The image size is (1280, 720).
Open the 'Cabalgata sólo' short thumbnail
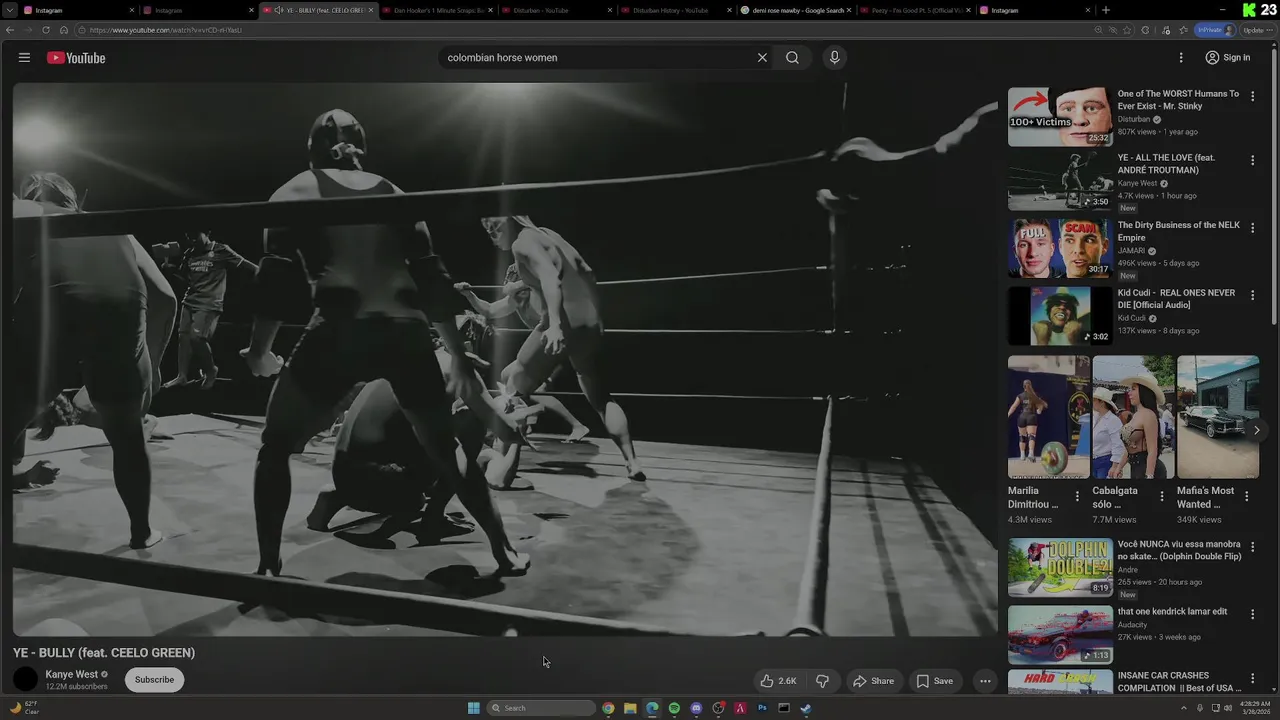(x=1133, y=417)
